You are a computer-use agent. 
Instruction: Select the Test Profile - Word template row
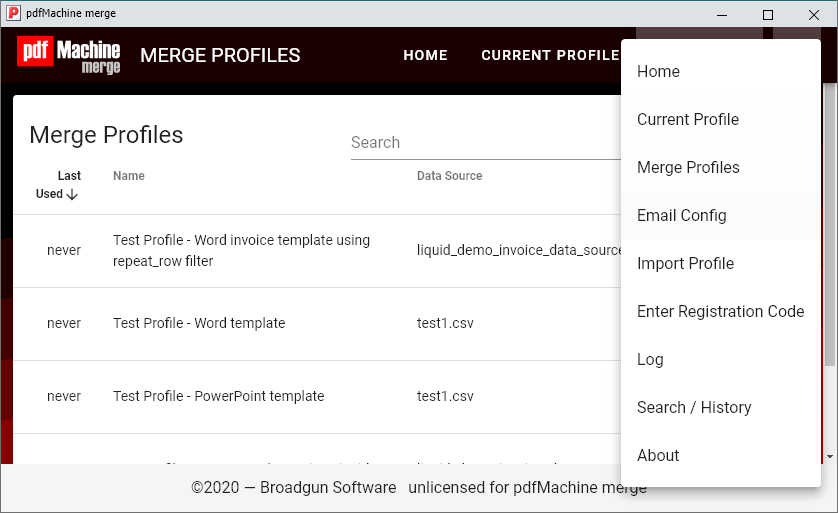click(199, 323)
